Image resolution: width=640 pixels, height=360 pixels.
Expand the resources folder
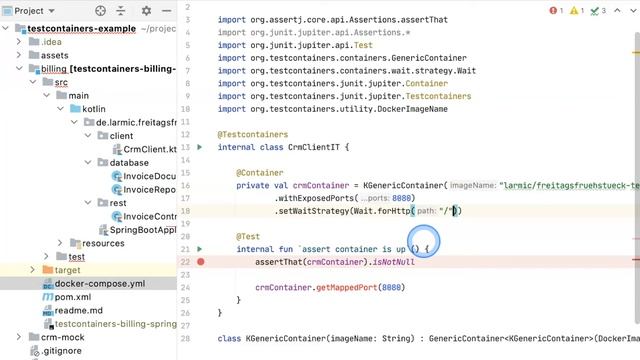(x=60, y=243)
